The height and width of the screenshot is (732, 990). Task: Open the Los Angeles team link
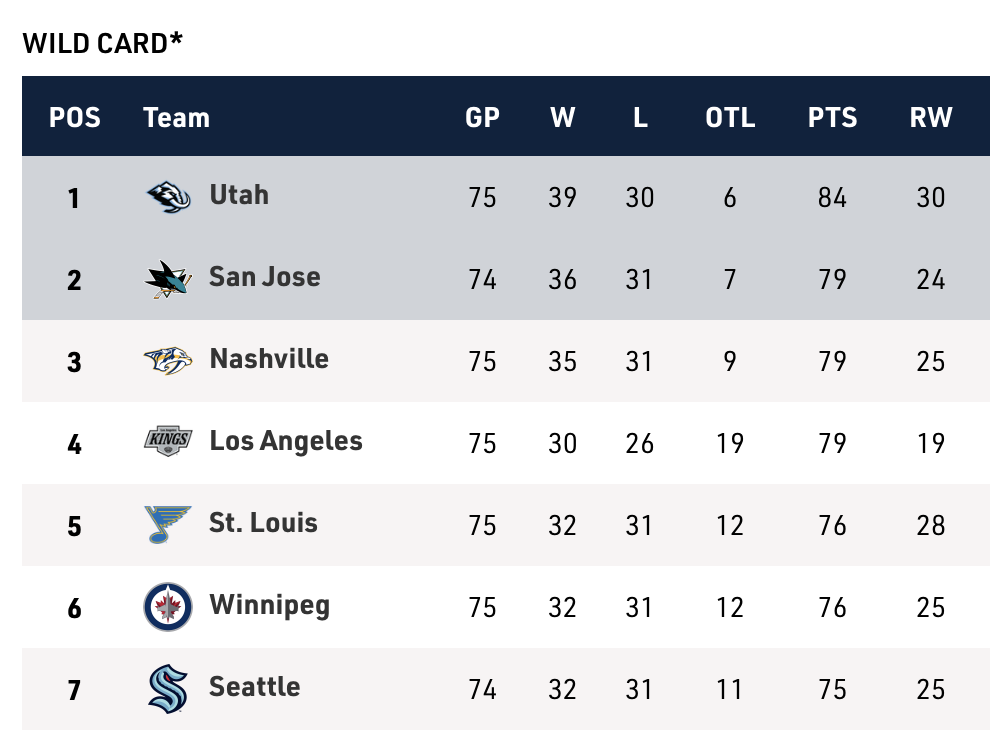(286, 440)
